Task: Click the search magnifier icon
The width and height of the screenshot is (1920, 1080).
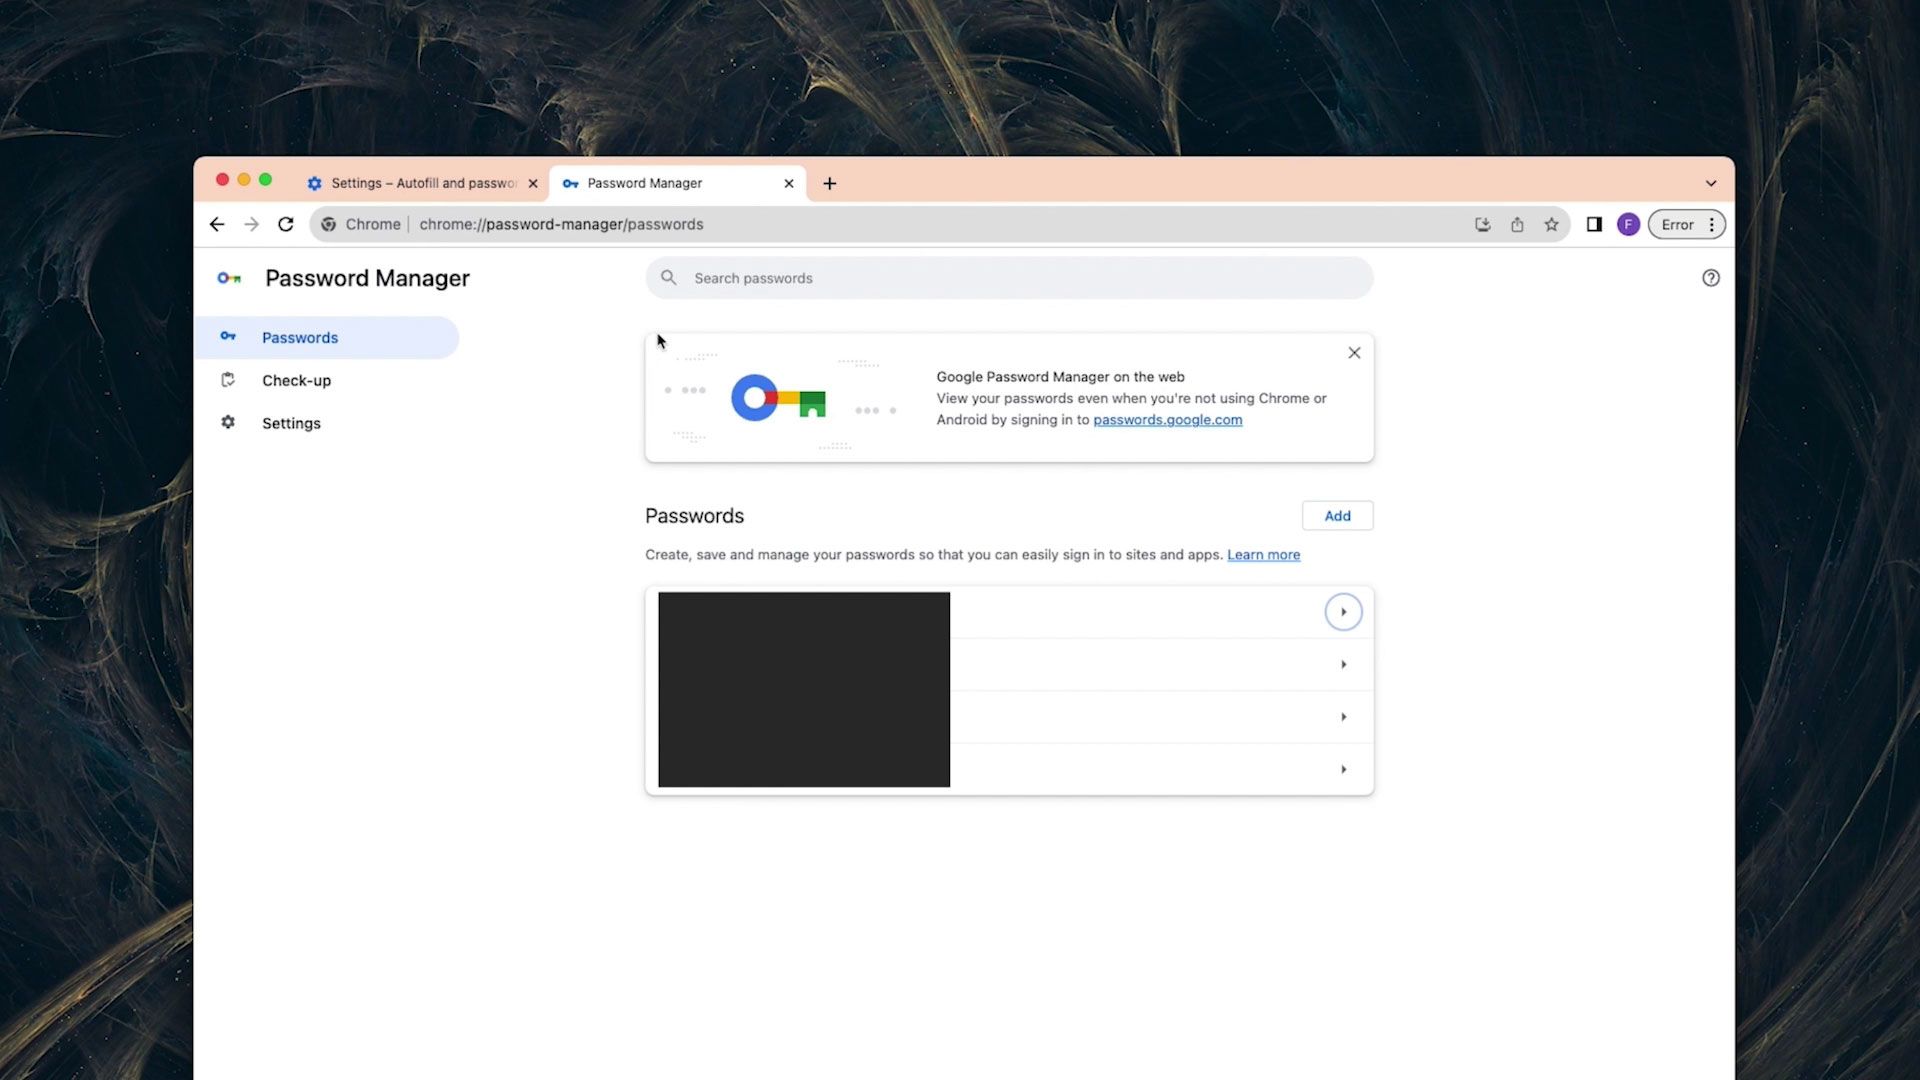Action: coord(669,278)
